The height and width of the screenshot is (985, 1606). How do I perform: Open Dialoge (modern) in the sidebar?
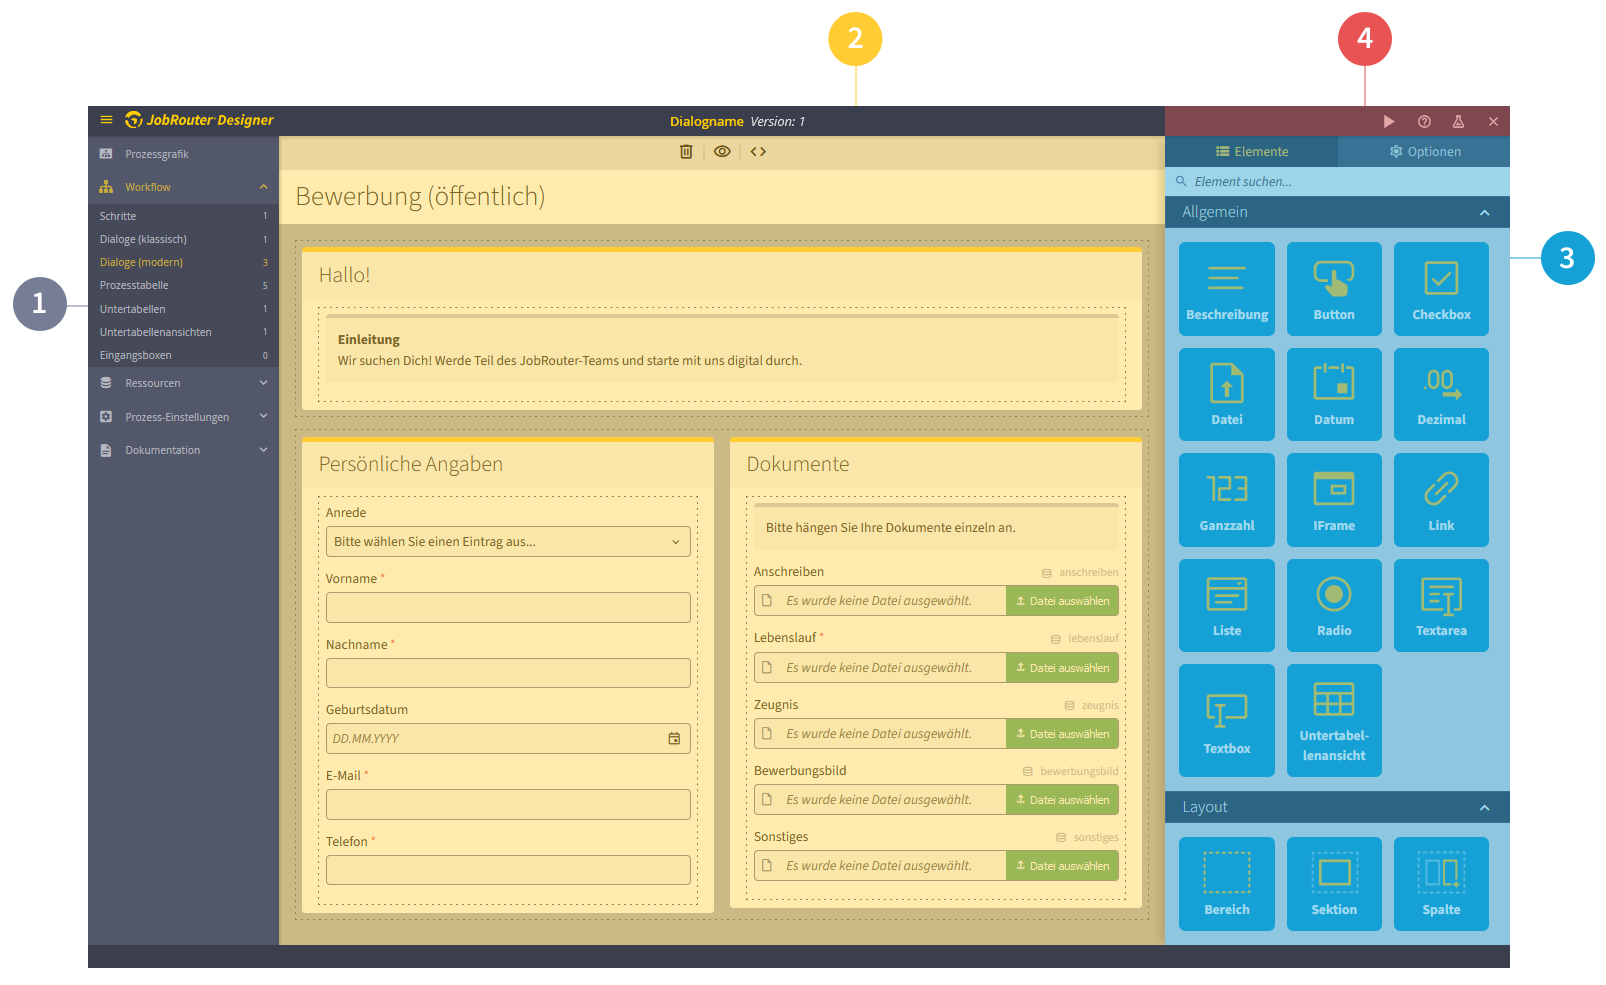141,263
